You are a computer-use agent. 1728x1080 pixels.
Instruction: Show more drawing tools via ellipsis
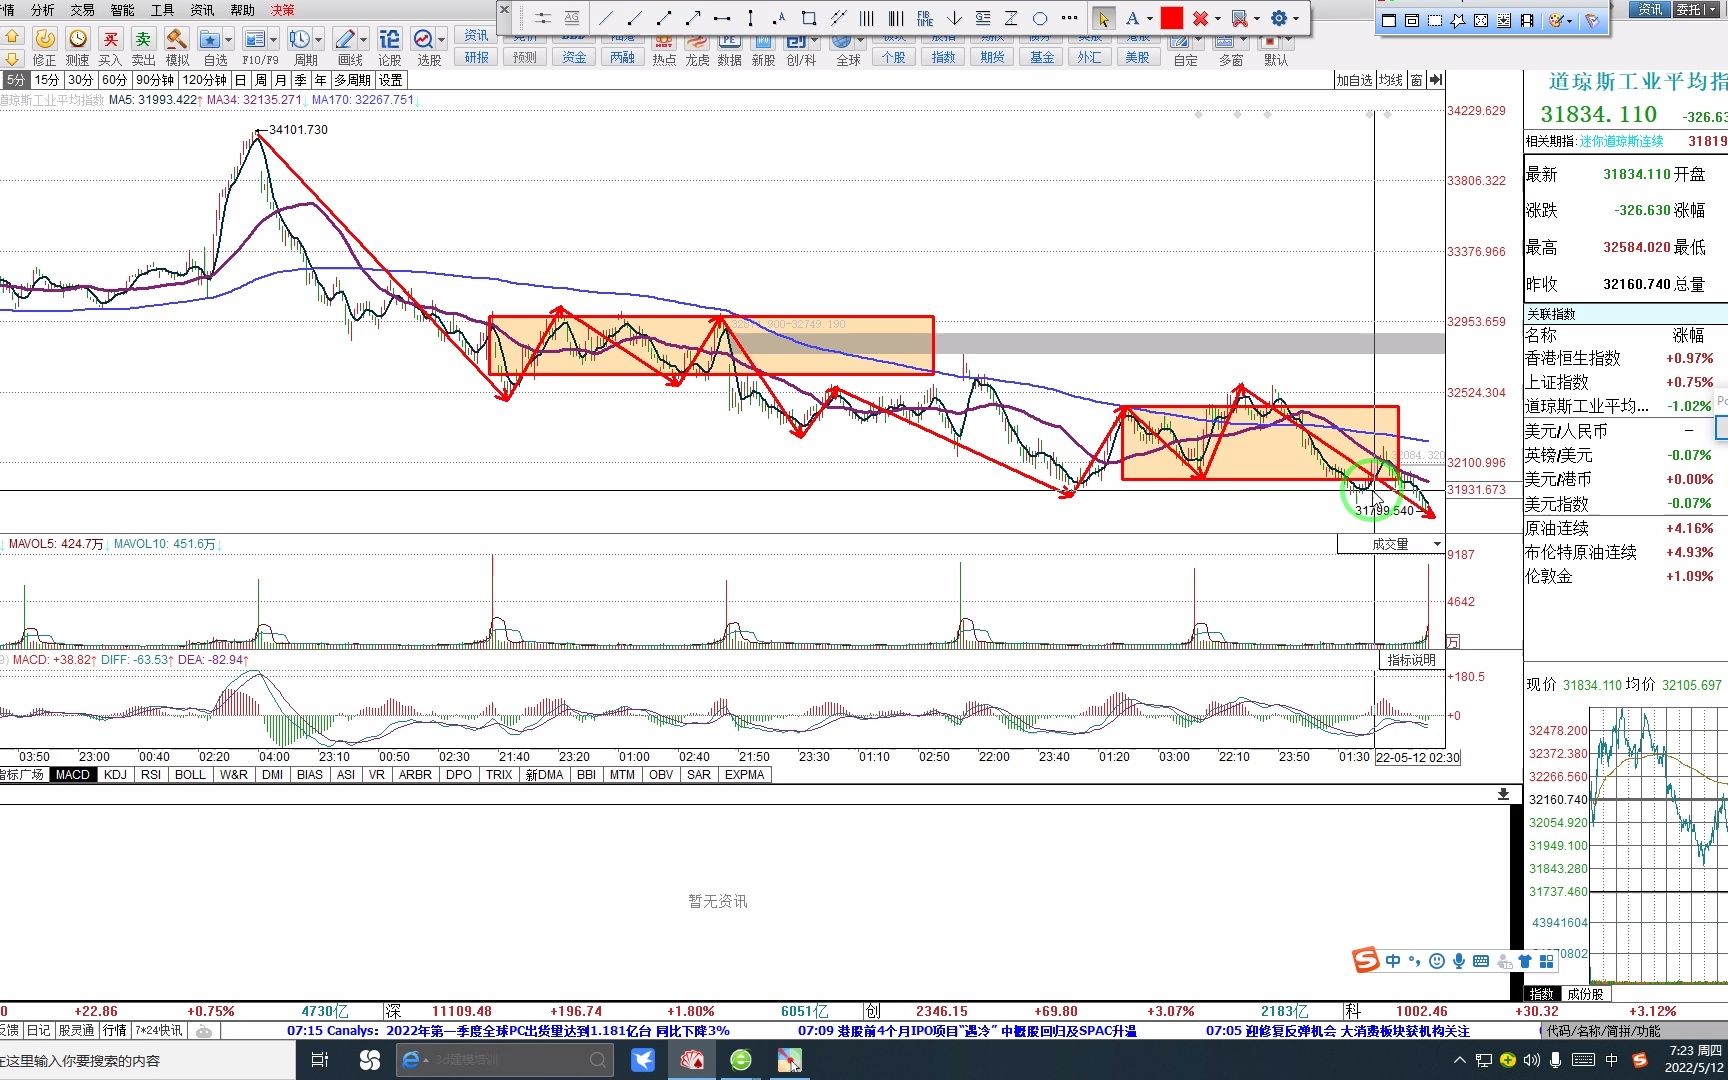(1069, 18)
